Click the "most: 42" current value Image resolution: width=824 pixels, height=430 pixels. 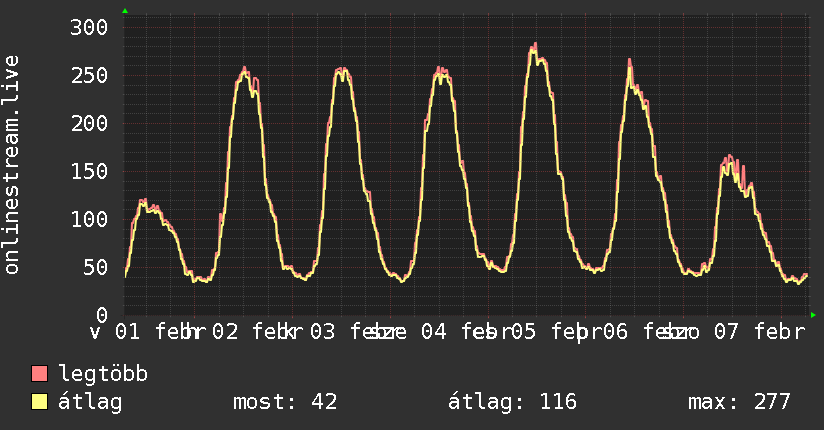click(284, 402)
